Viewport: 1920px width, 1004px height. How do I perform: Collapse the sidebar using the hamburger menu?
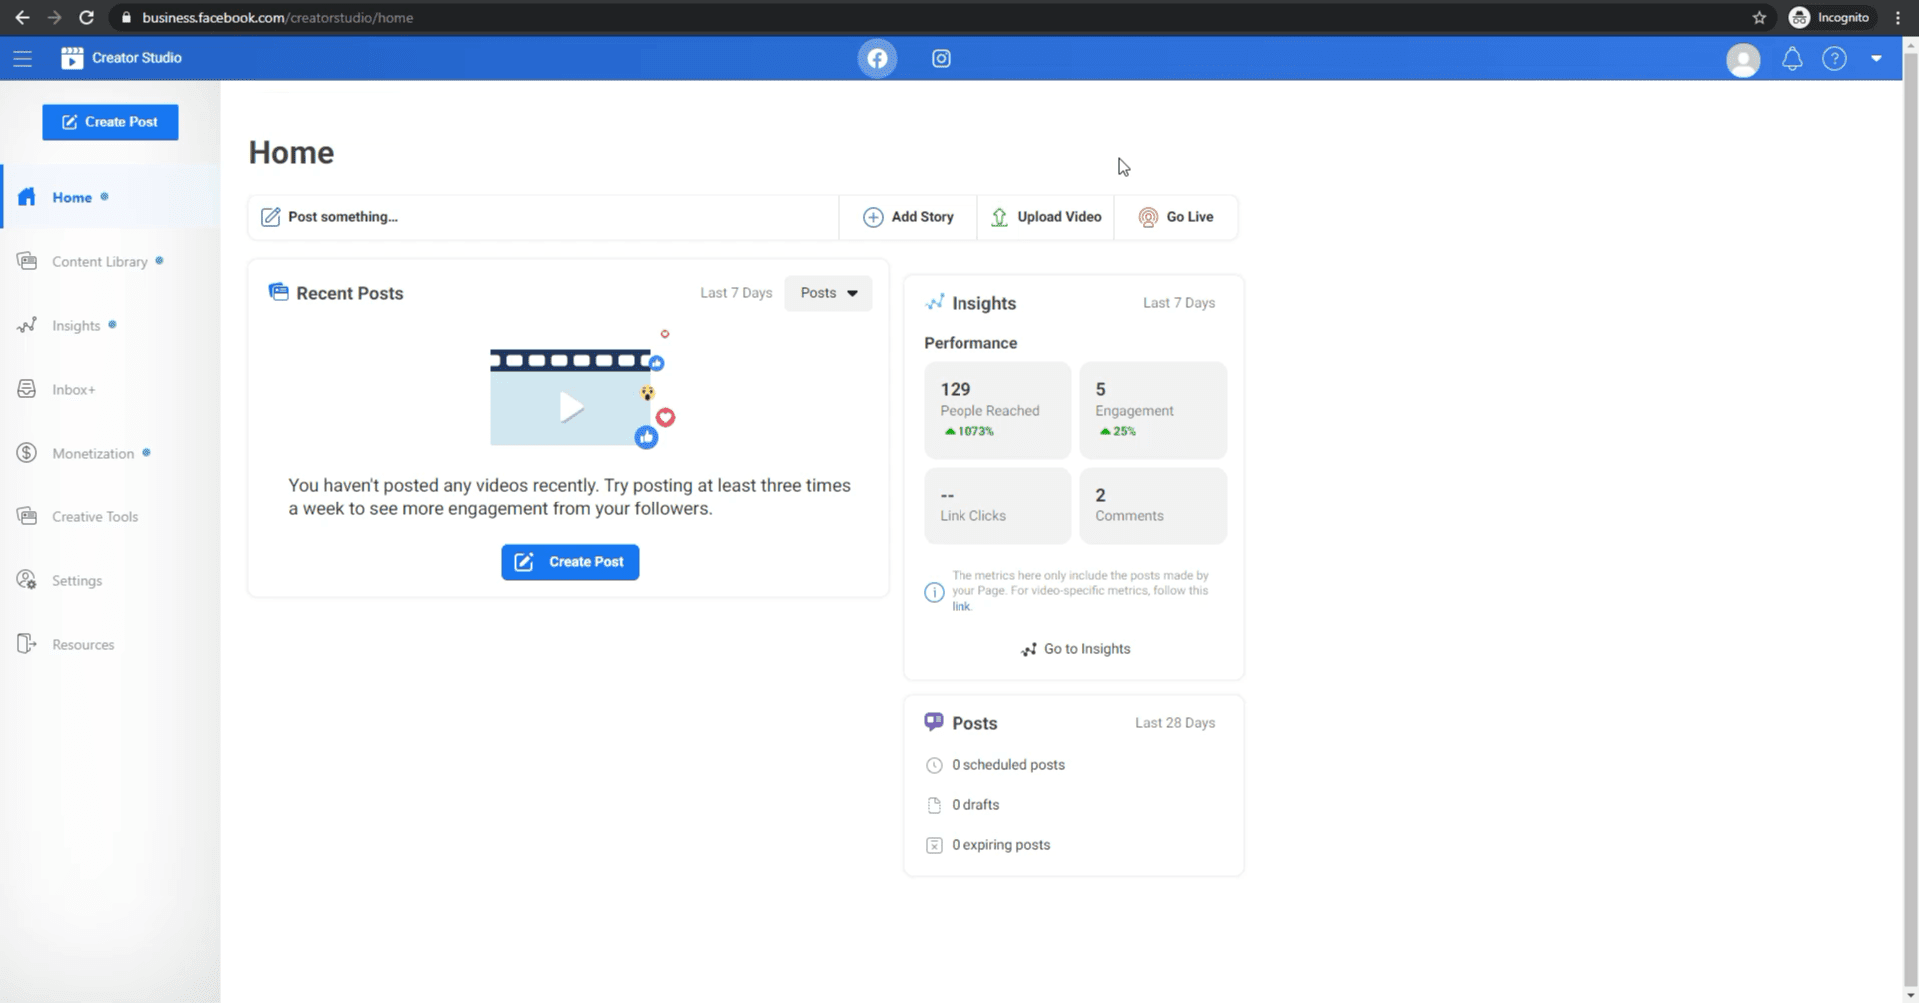click(23, 58)
